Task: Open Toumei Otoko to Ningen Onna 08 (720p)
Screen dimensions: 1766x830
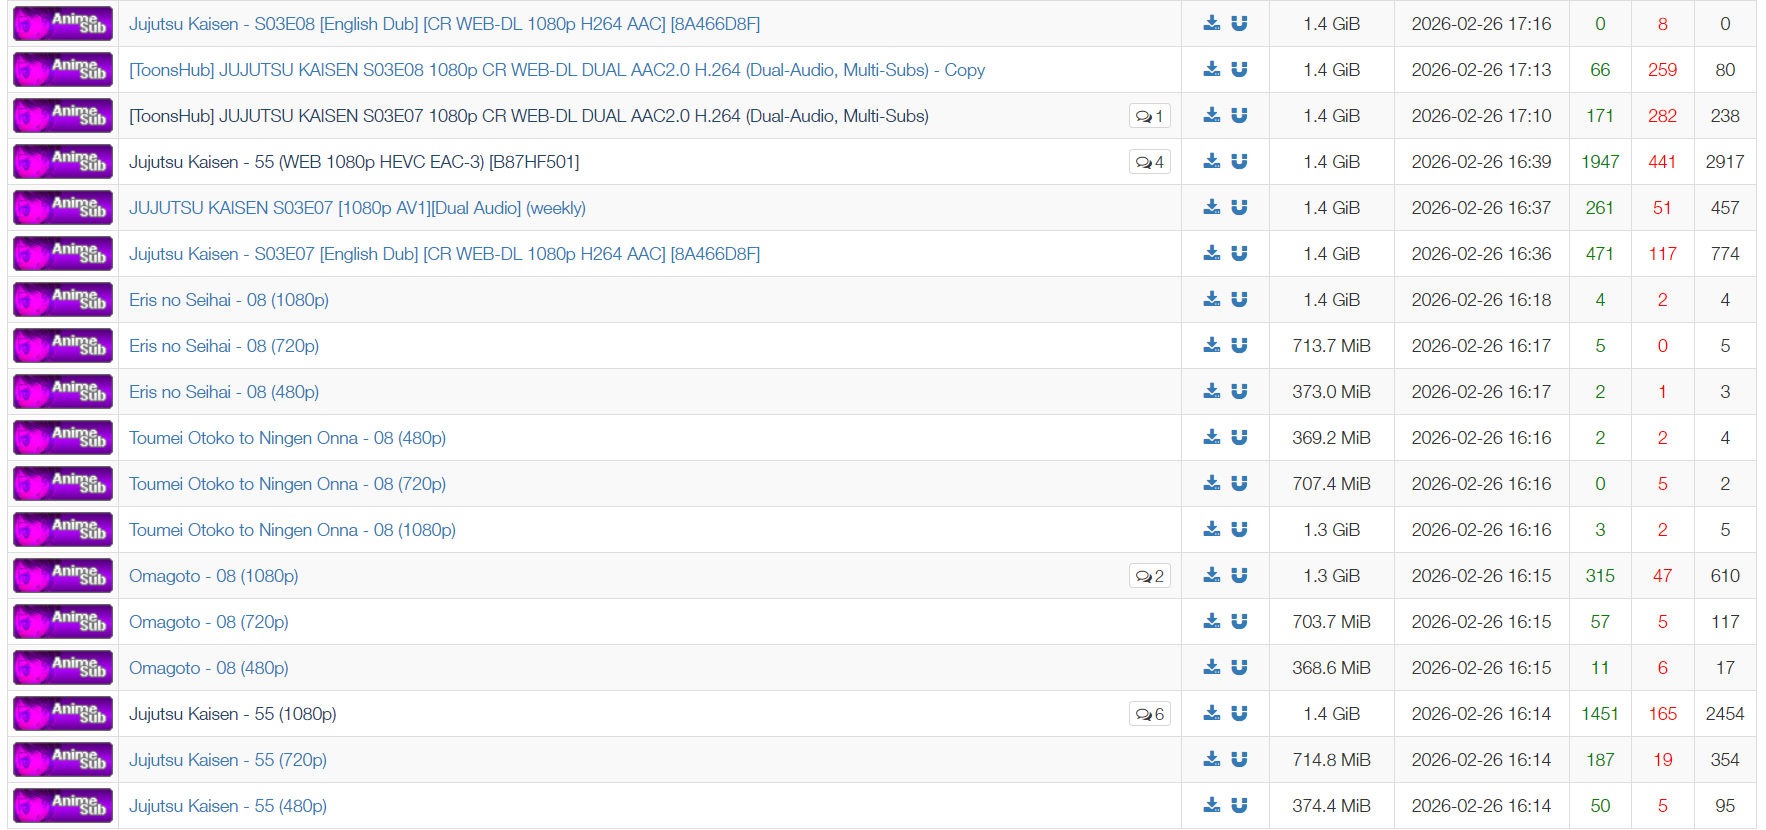Action: click(287, 484)
